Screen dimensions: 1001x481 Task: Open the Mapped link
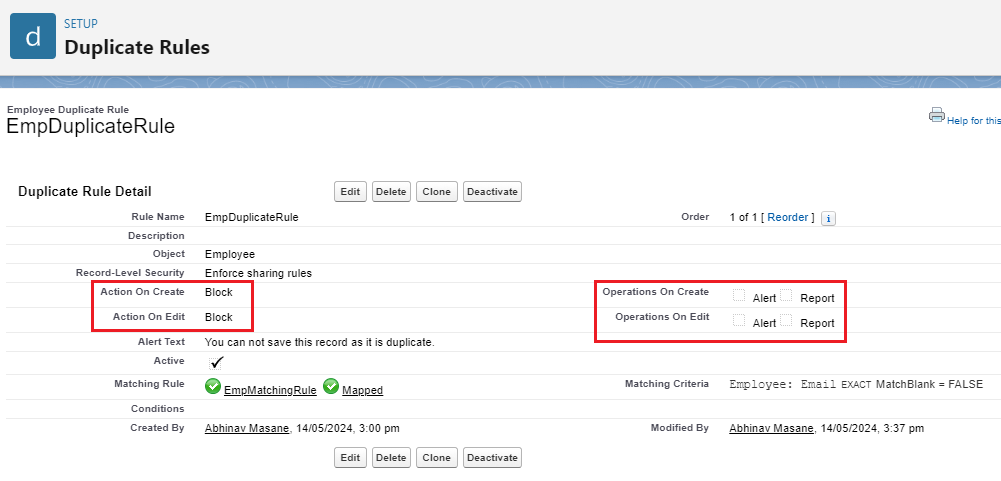click(362, 391)
